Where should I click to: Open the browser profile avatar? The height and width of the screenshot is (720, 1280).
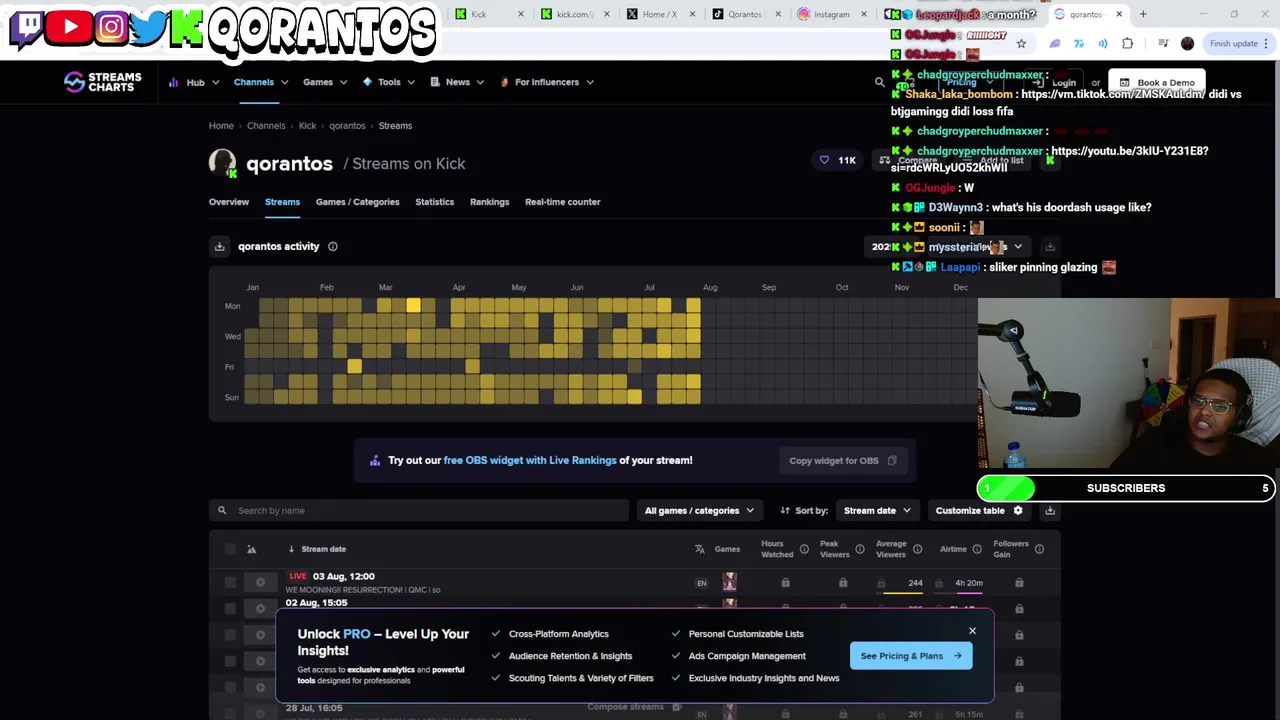pyautogui.click(x=1187, y=43)
